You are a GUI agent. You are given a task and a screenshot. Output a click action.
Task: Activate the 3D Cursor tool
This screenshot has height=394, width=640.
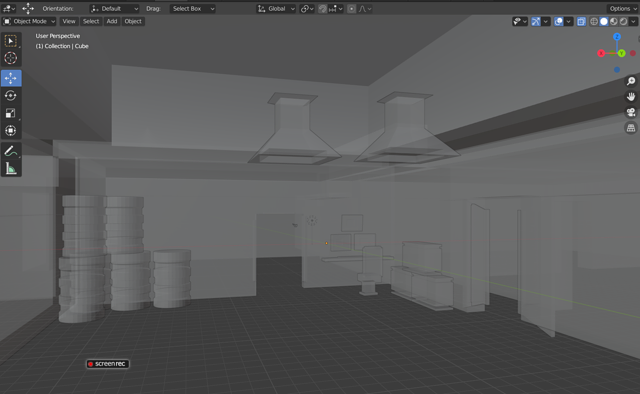11,58
